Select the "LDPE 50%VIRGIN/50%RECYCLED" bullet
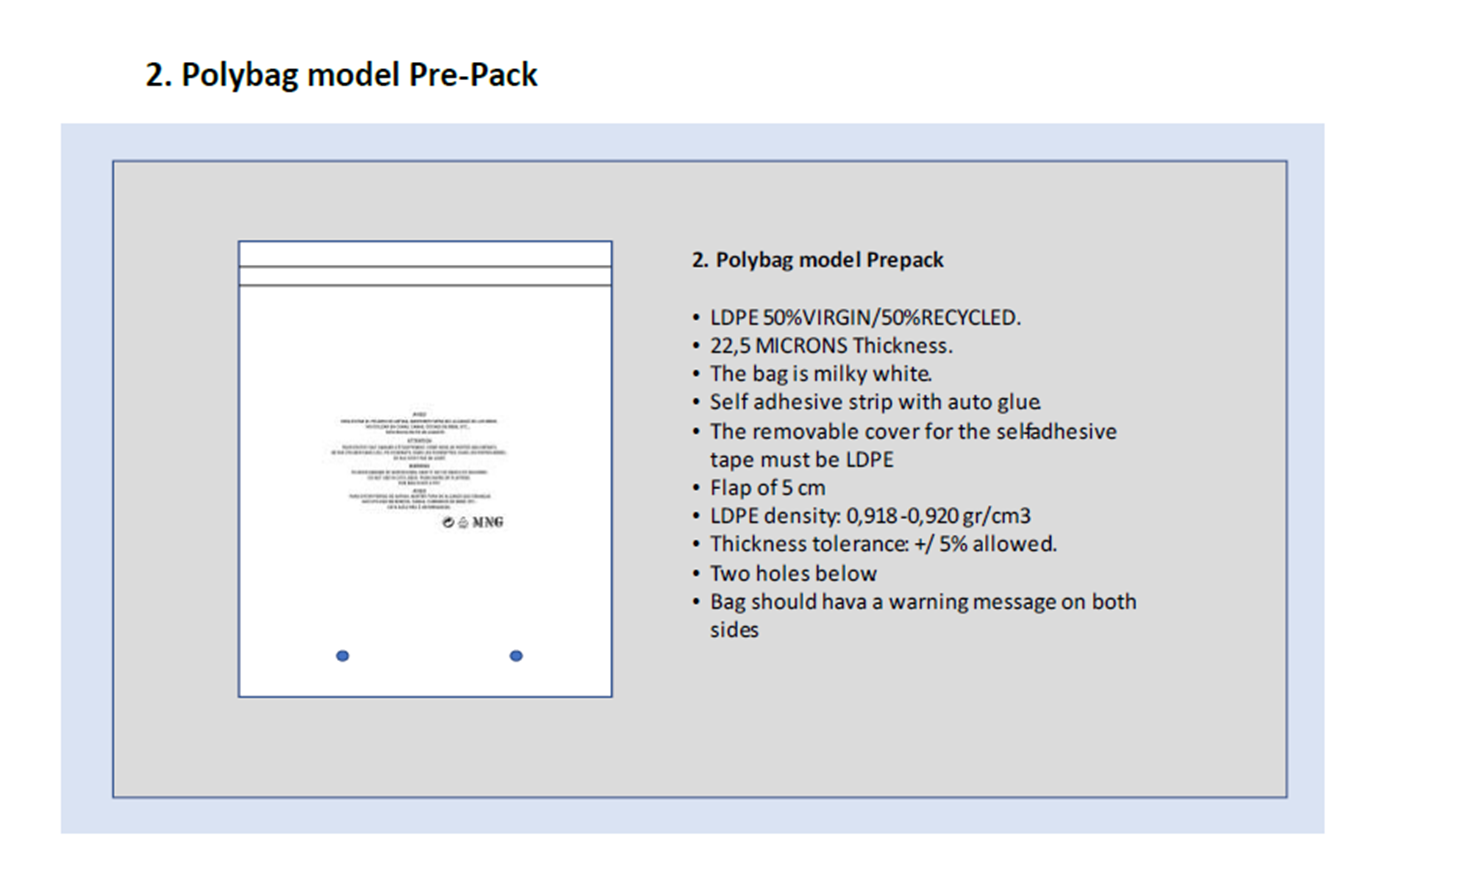 pos(864,318)
